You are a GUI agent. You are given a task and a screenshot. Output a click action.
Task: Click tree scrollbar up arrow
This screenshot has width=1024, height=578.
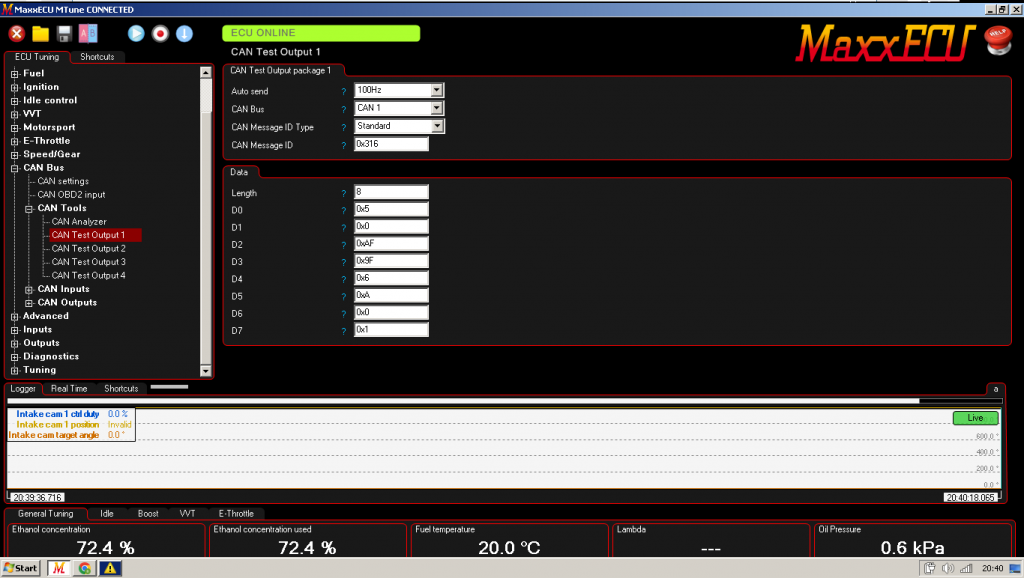(206, 72)
